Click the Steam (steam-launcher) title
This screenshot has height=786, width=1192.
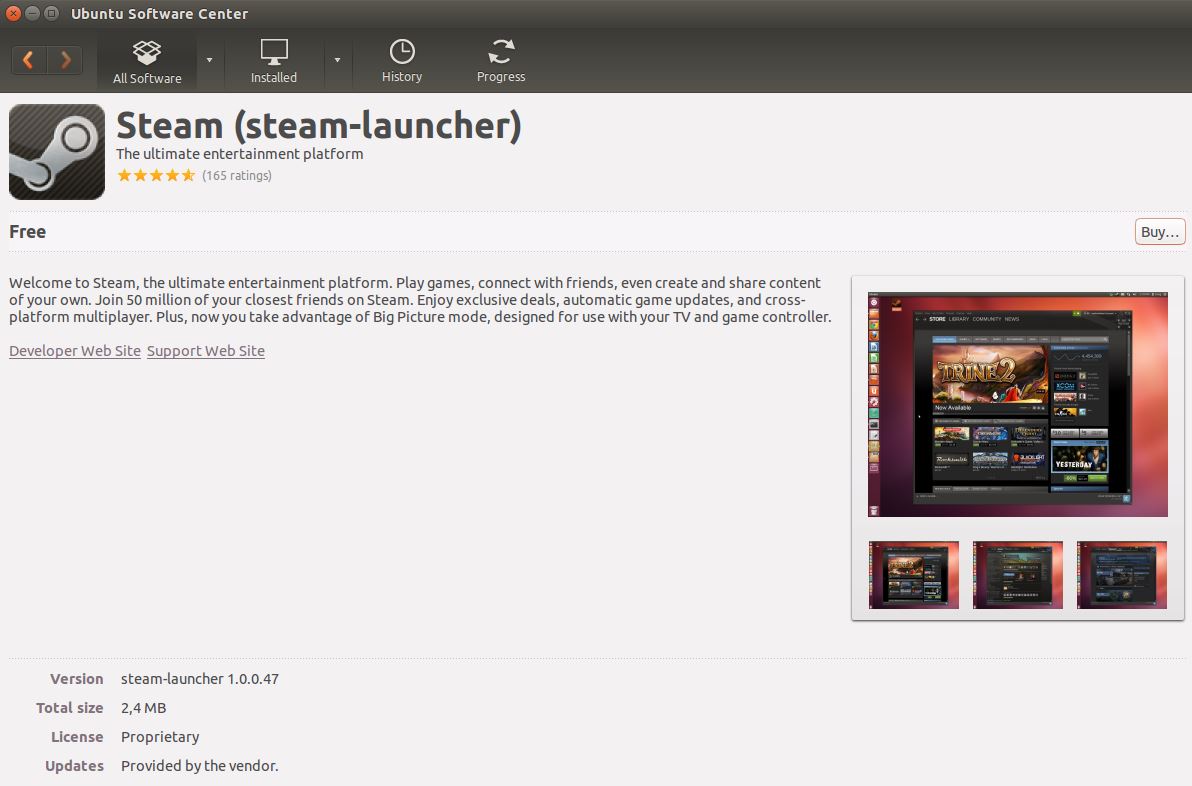pos(319,125)
